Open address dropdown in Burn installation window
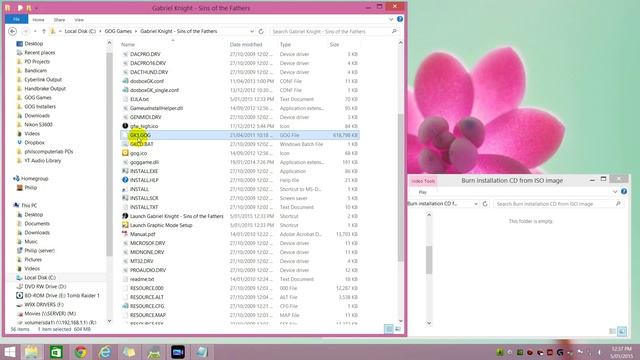This screenshot has height=360, width=640. [x=476, y=204]
